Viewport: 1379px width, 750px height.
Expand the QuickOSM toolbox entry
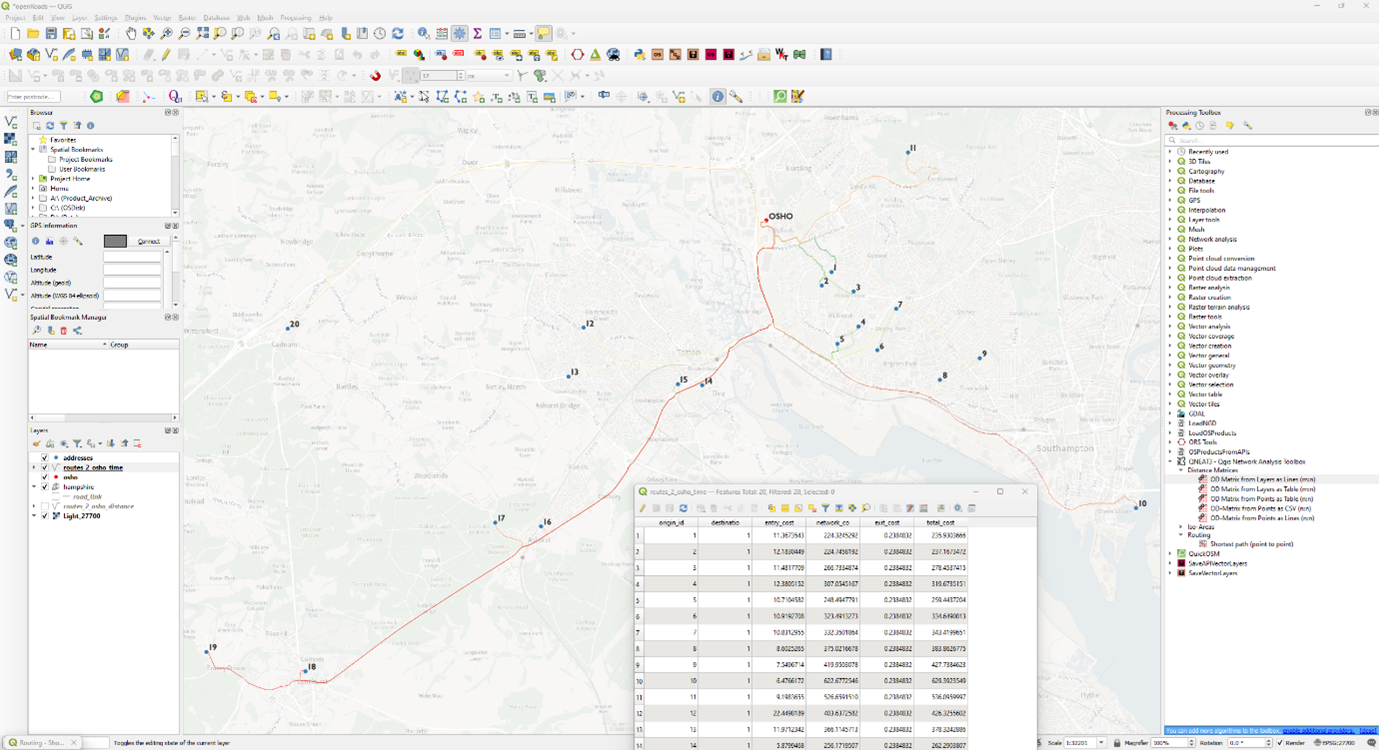coord(1170,553)
